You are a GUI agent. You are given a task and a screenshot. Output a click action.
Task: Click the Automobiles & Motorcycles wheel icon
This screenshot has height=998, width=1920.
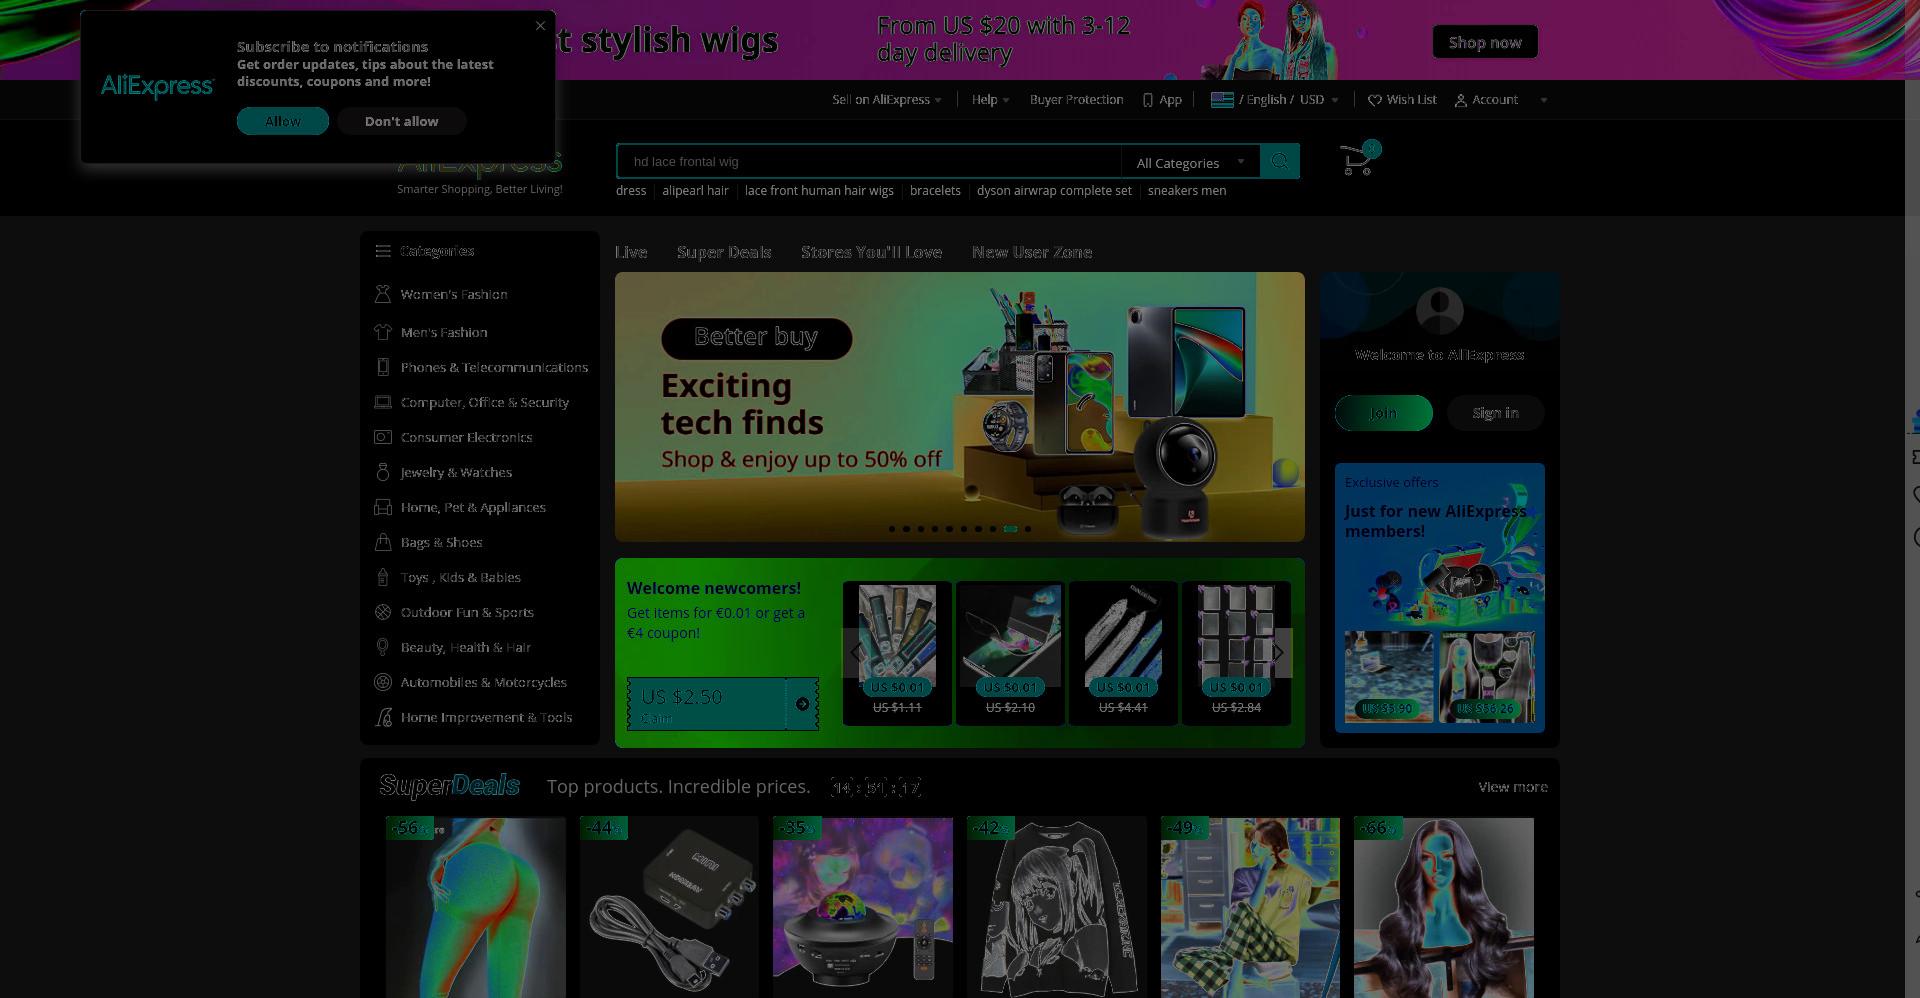pyautogui.click(x=382, y=682)
